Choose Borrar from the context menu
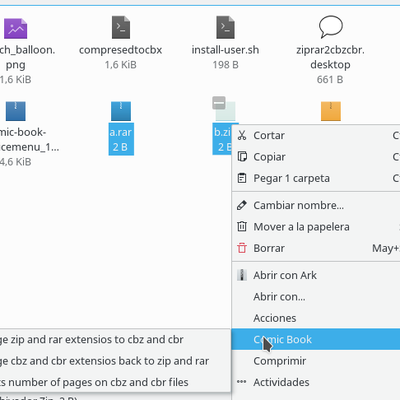This screenshot has width=400, height=400. [x=316, y=248]
